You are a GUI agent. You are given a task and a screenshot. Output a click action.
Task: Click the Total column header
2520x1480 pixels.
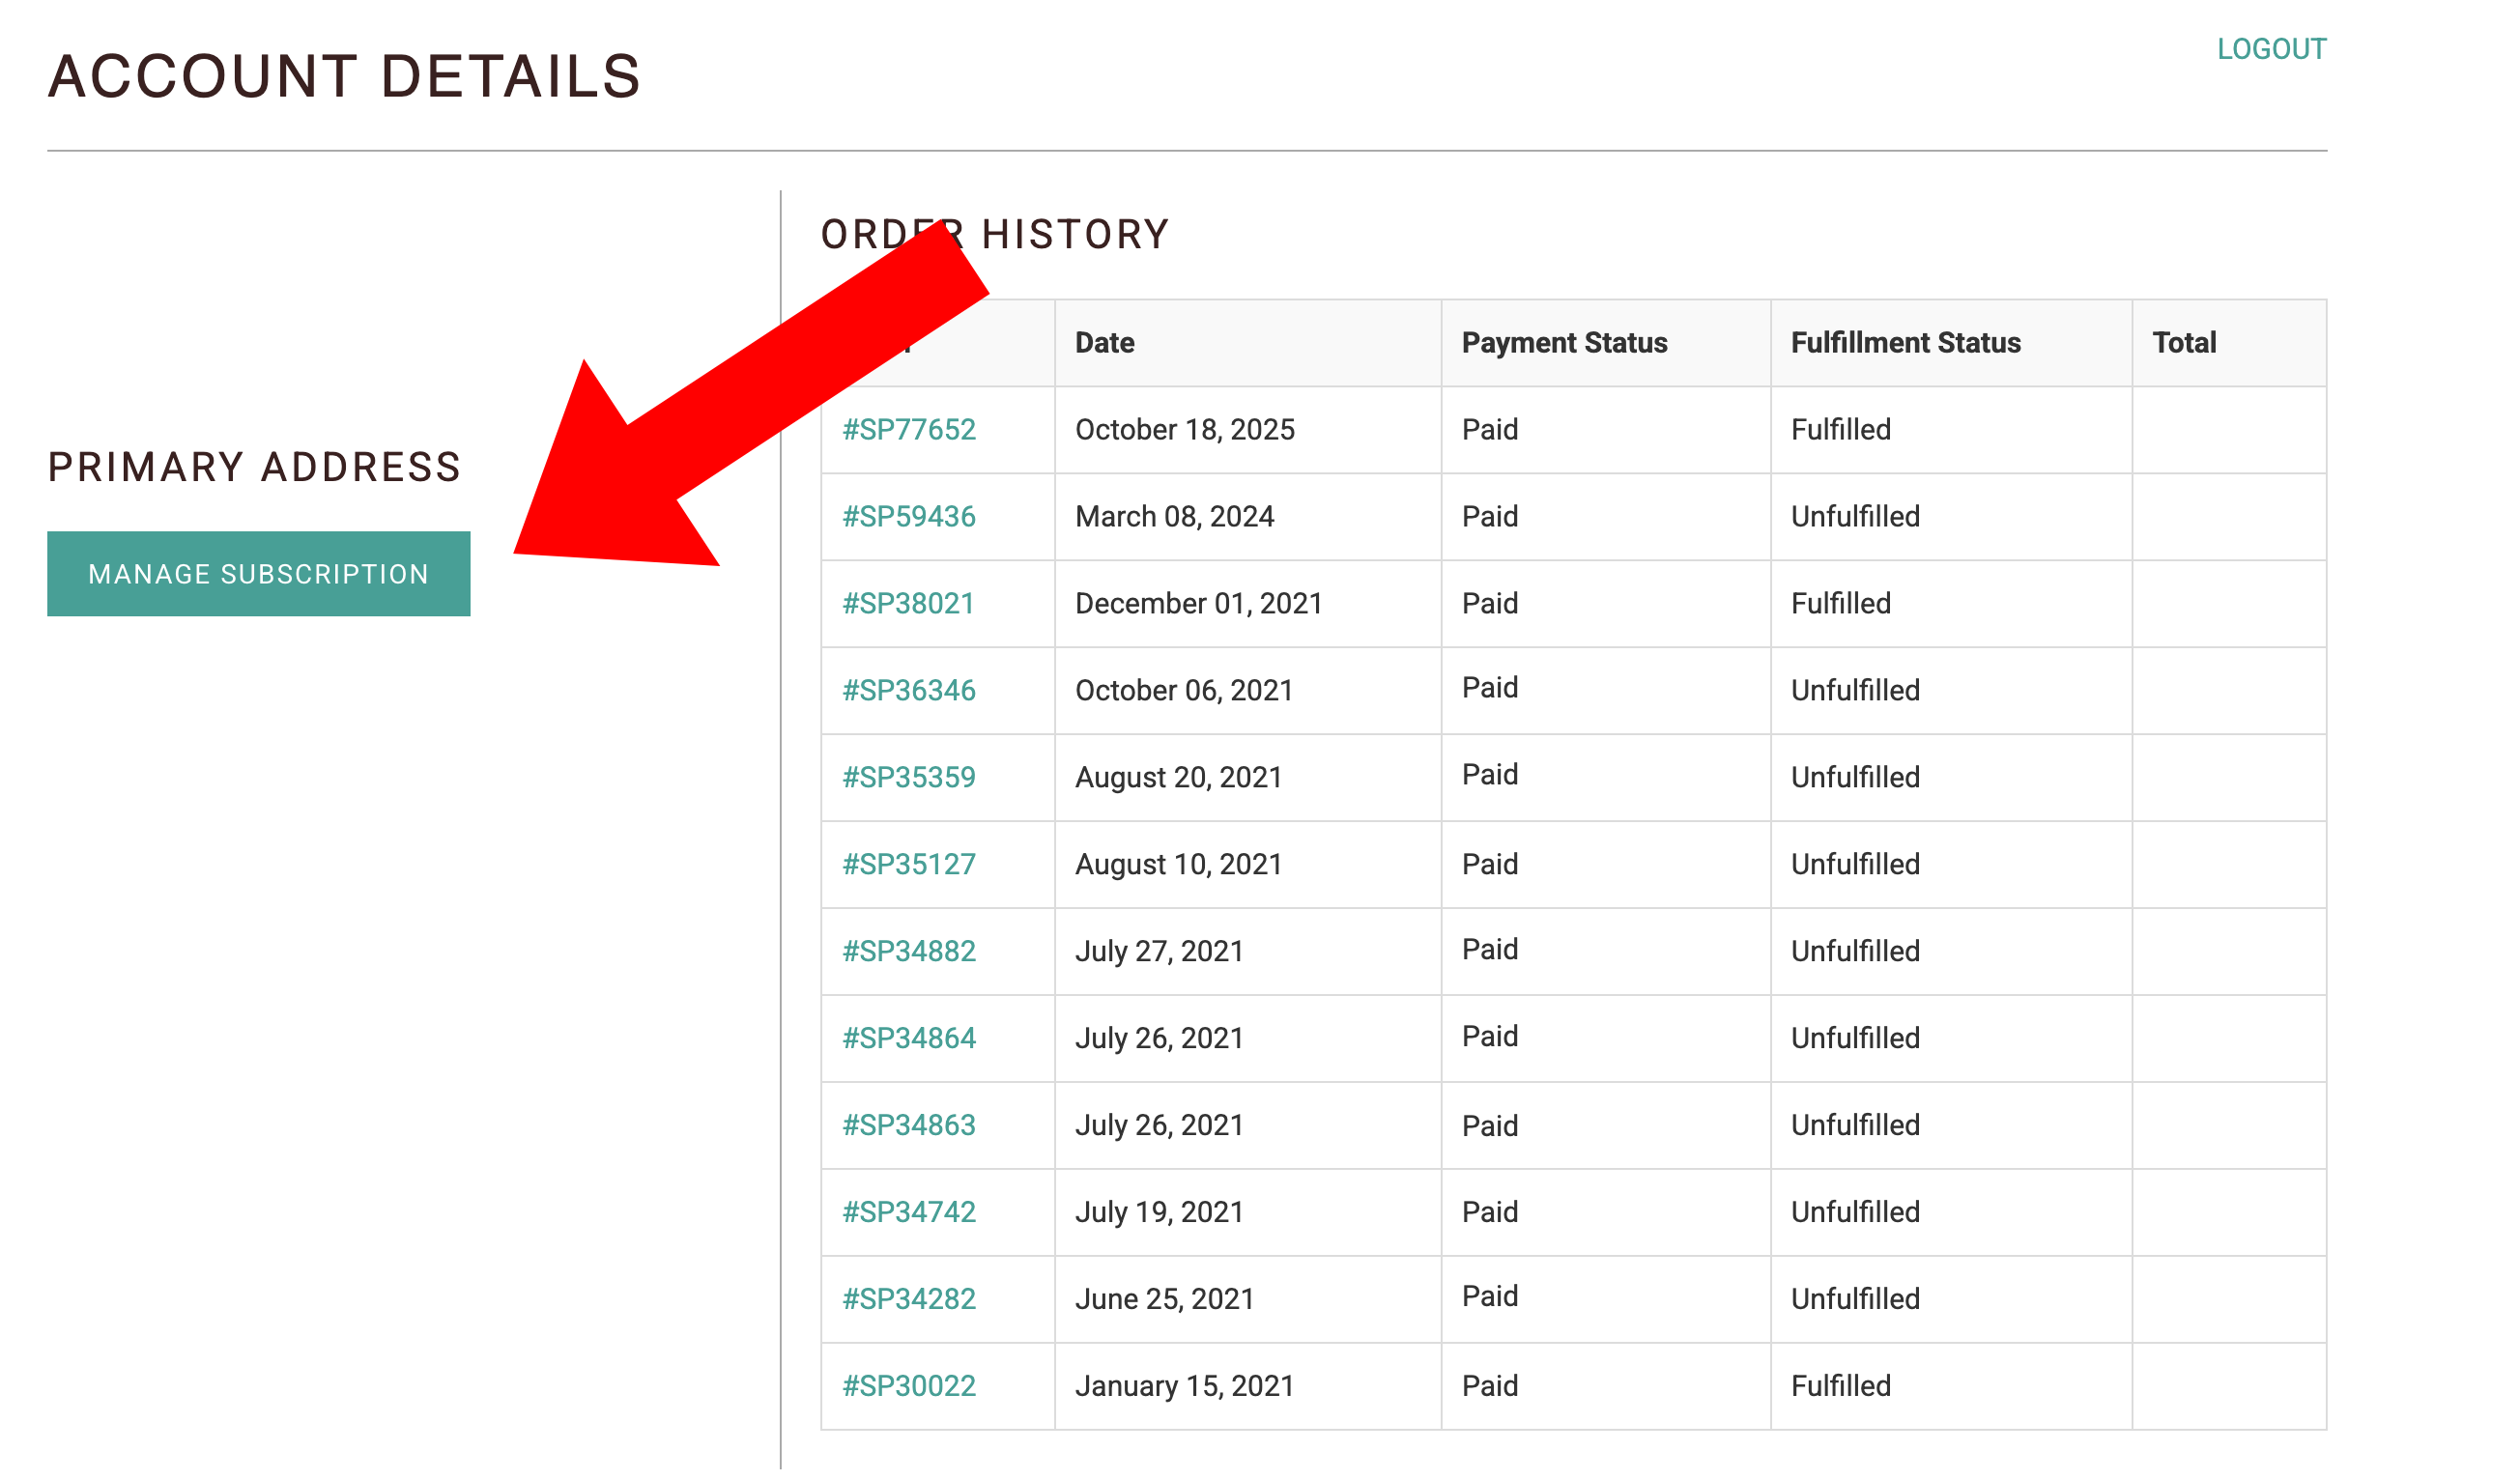click(x=2183, y=343)
